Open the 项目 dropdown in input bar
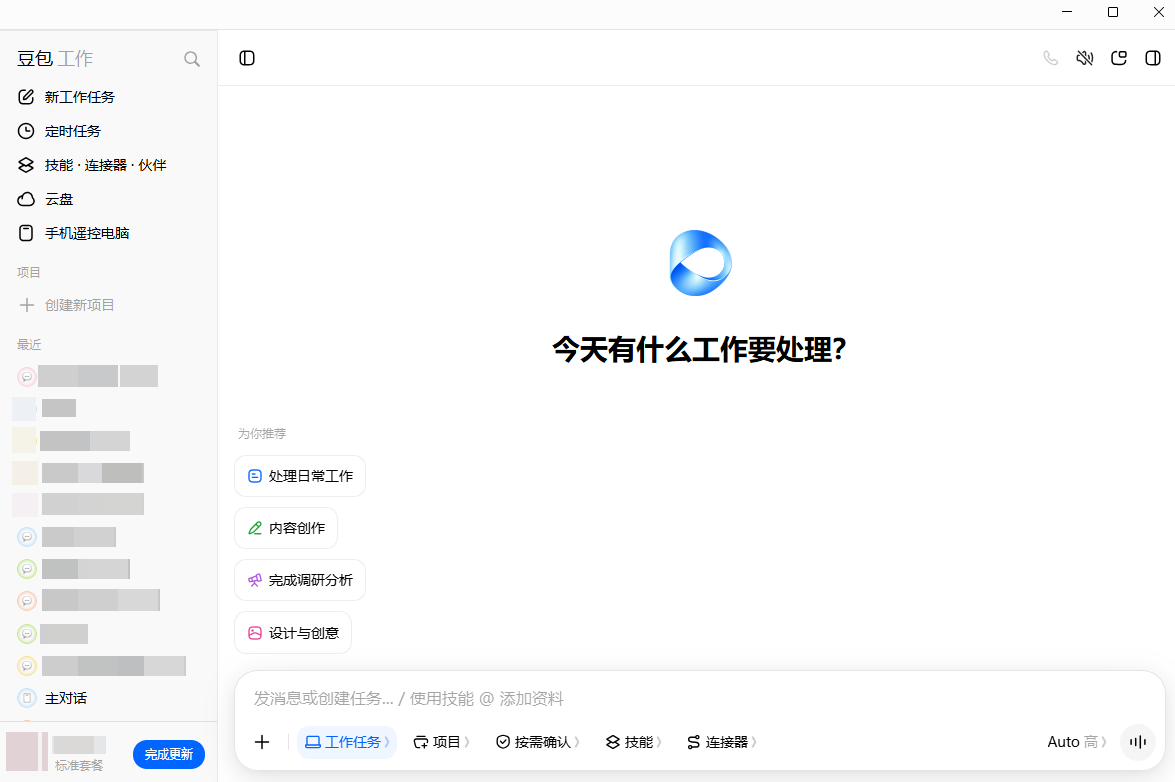This screenshot has height=782, width=1175. point(441,742)
